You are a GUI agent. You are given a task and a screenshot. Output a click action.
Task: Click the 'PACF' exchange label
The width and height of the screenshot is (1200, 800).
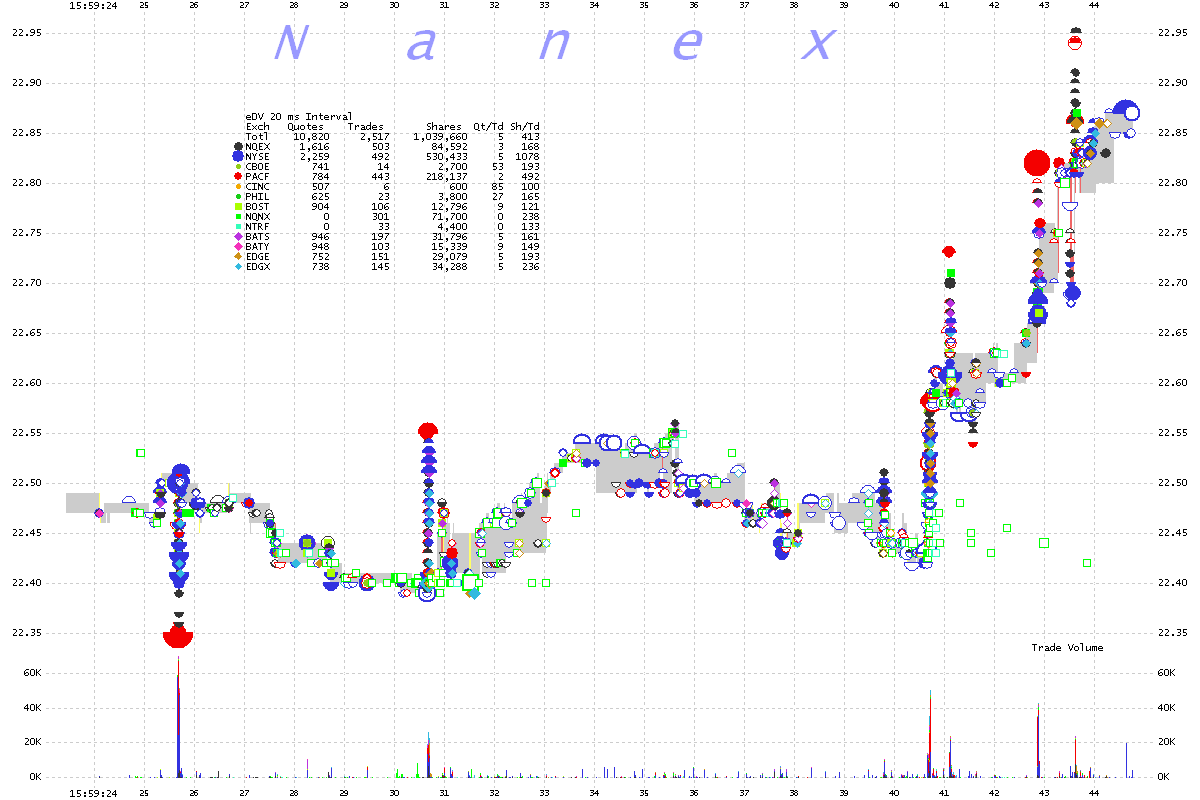[257, 176]
